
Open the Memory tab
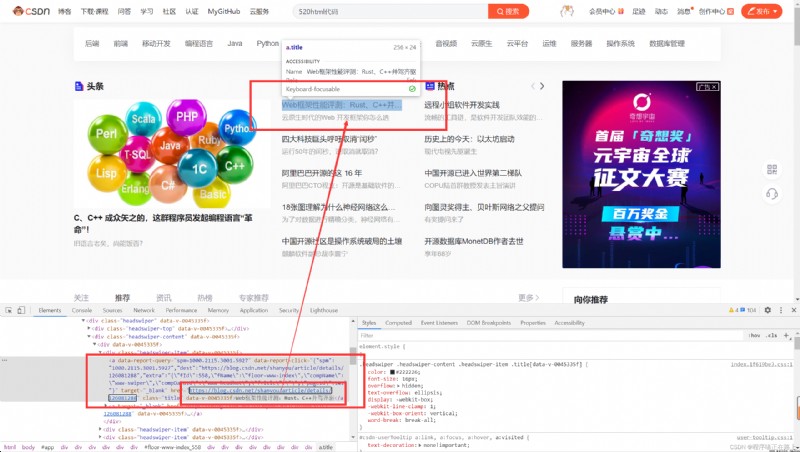point(218,310)
